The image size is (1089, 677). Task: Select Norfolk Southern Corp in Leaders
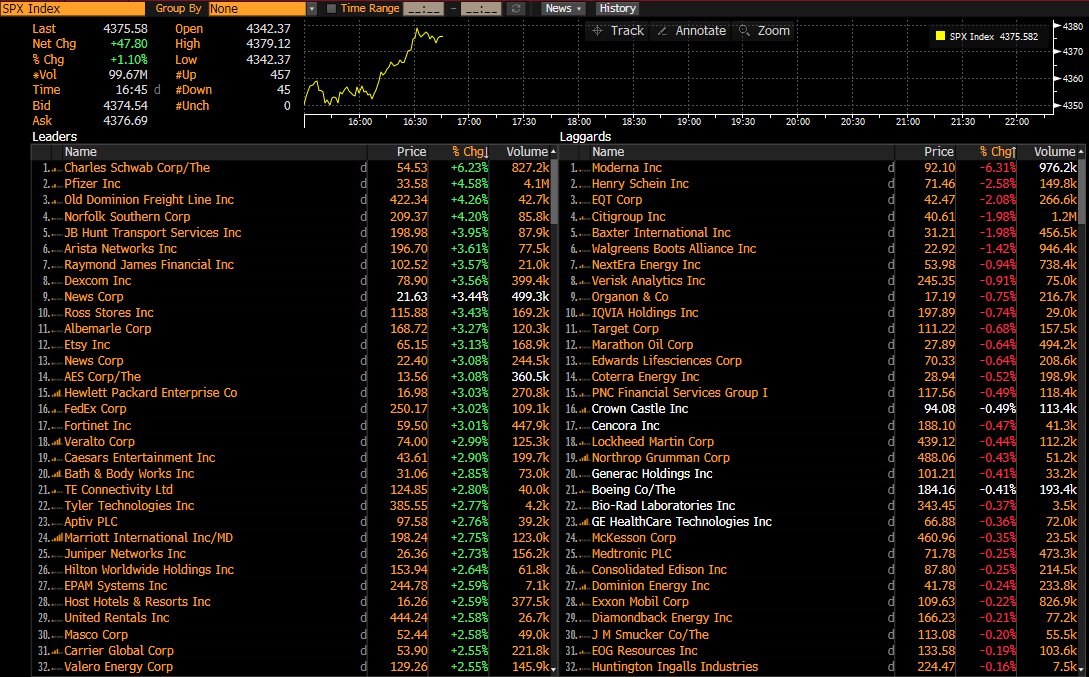127,217
